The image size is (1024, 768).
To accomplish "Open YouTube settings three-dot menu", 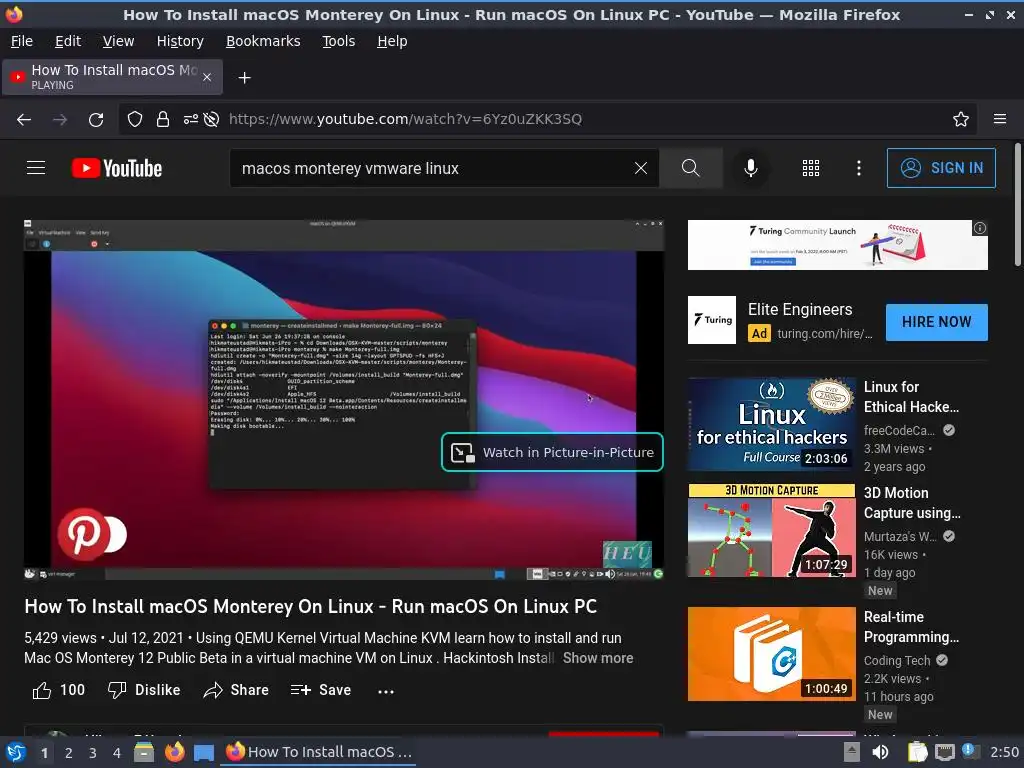I will 859,168.
